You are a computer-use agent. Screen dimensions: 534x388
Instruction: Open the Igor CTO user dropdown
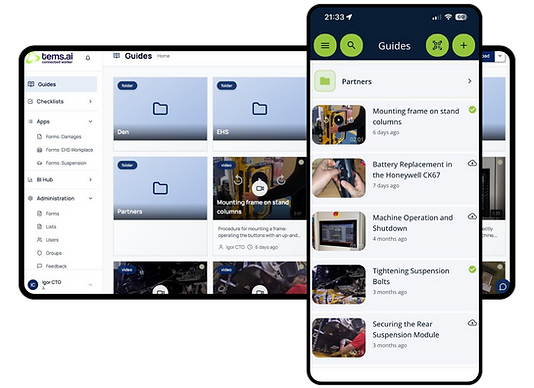[90, 284]
